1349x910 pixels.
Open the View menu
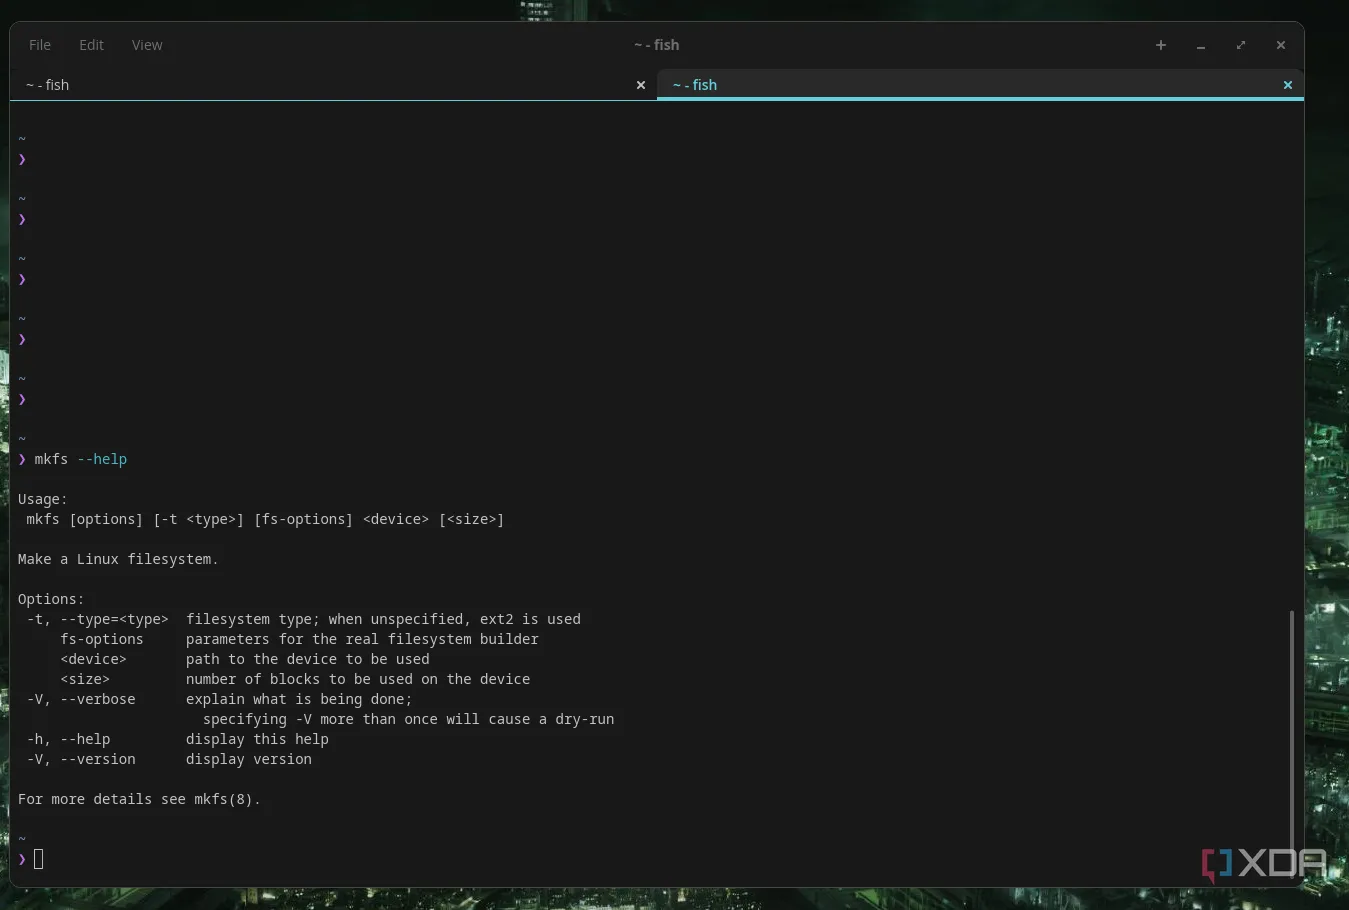[x=147, y=45]
